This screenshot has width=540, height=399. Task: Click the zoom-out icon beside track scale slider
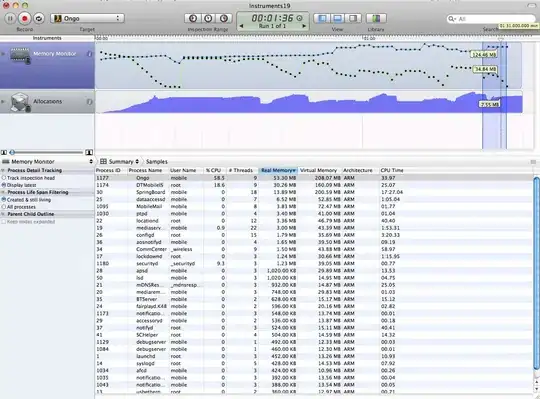4,152
